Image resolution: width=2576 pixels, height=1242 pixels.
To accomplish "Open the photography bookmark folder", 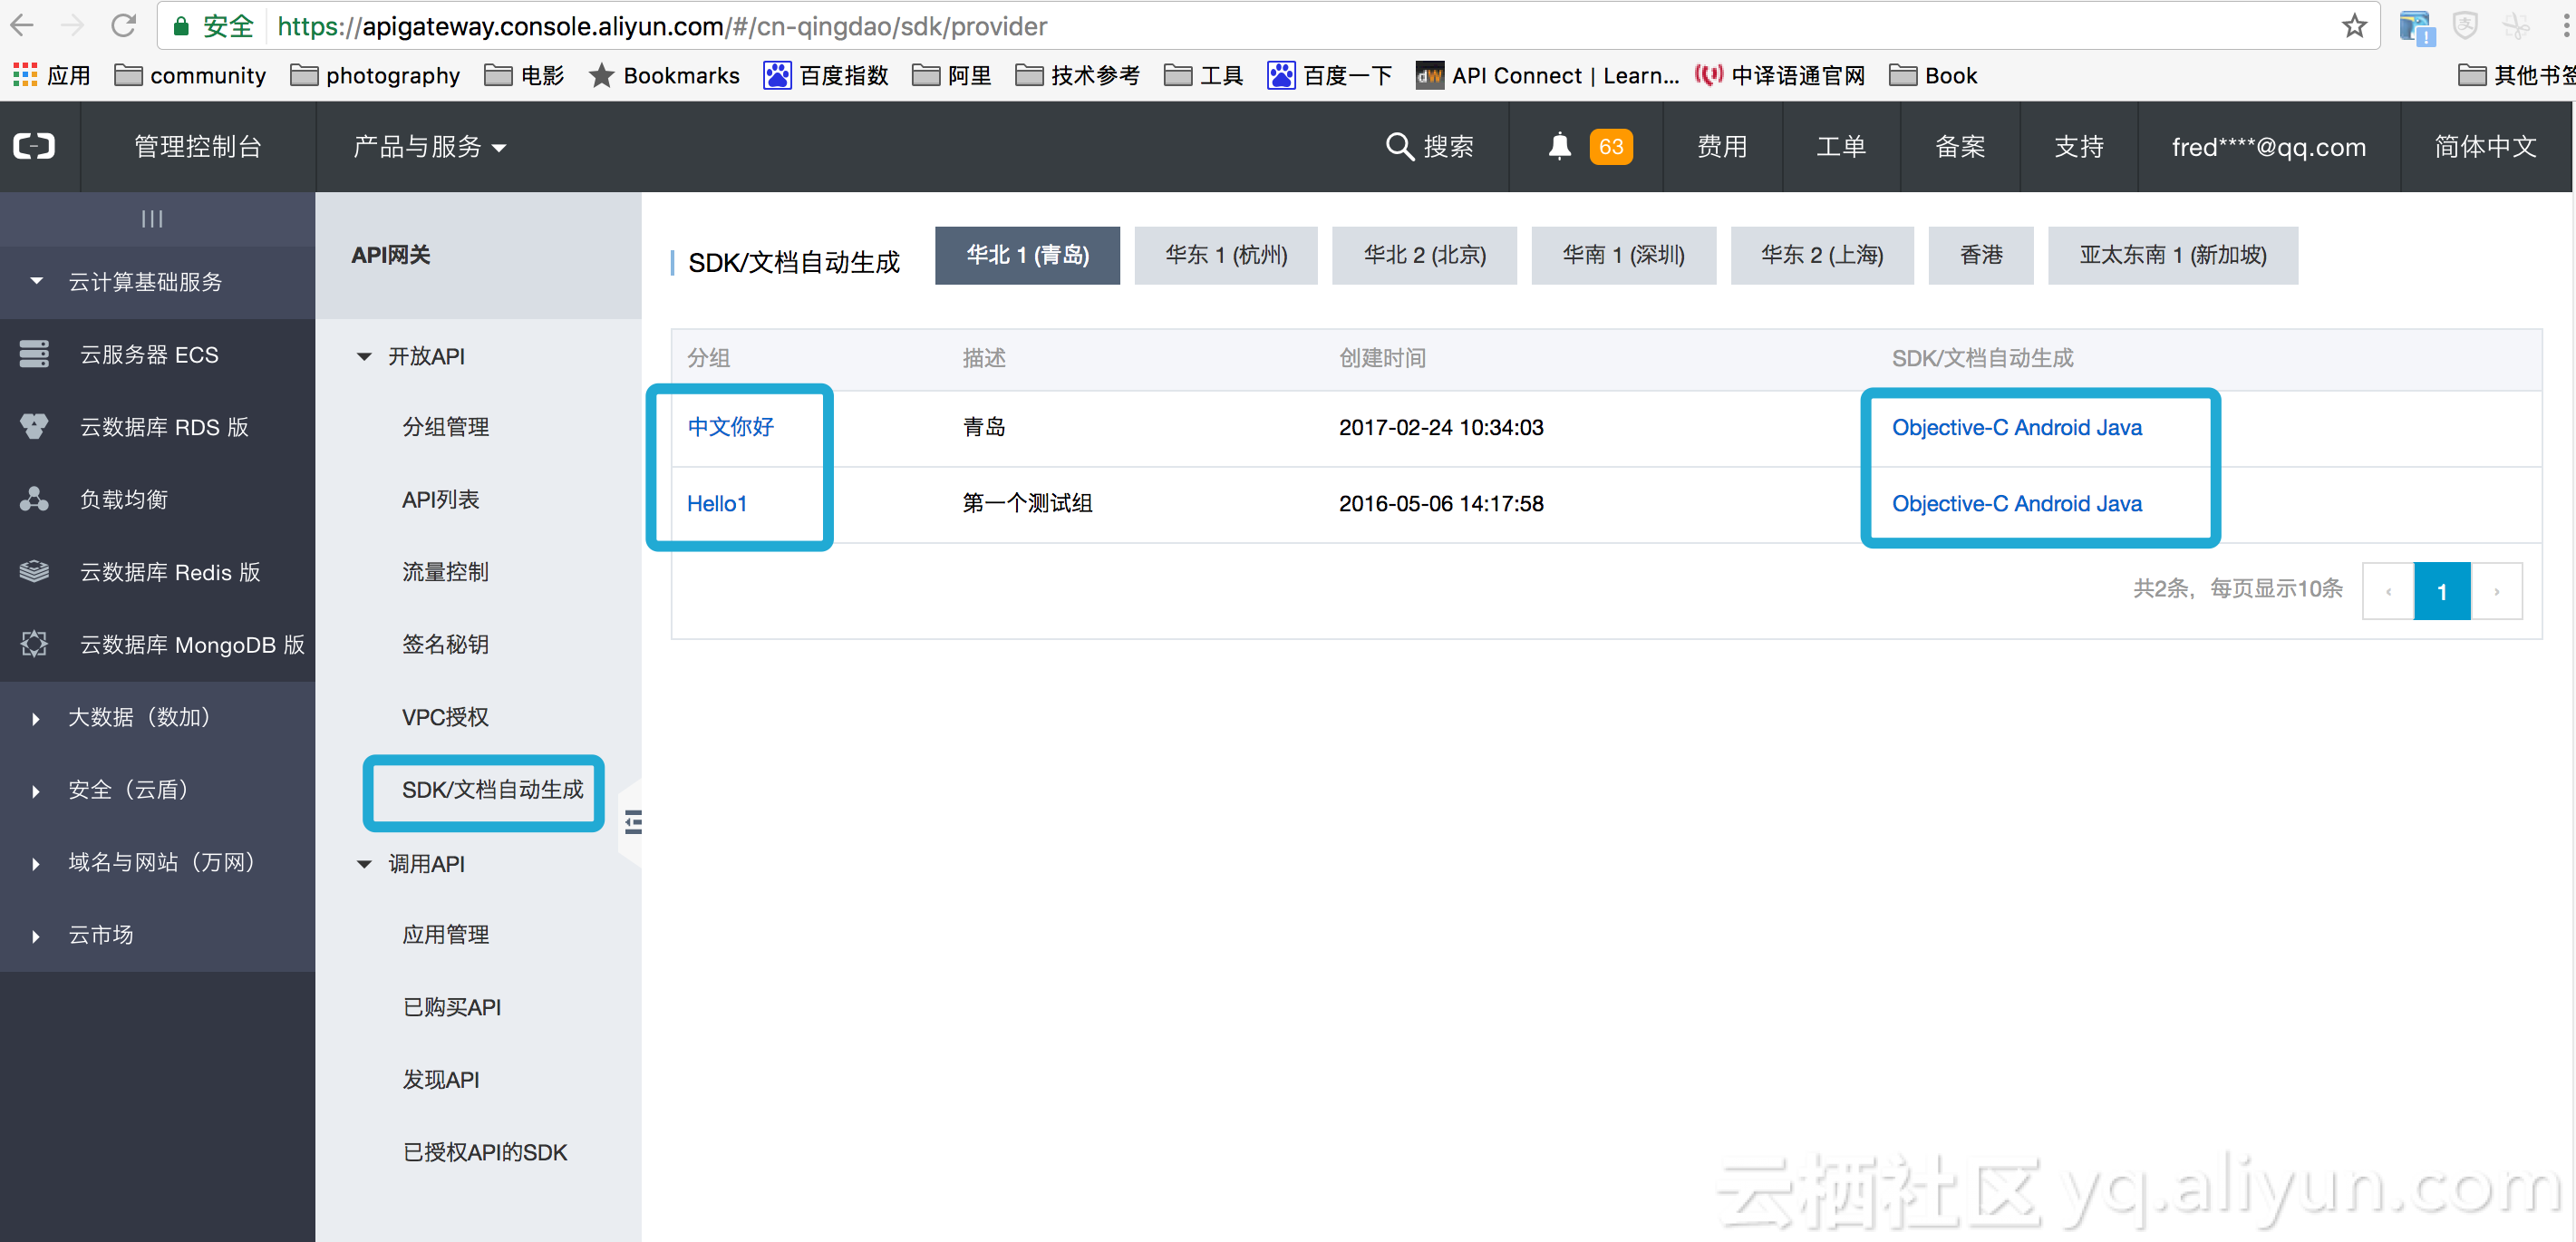I will pyautogui.click(x=375, y=75).
